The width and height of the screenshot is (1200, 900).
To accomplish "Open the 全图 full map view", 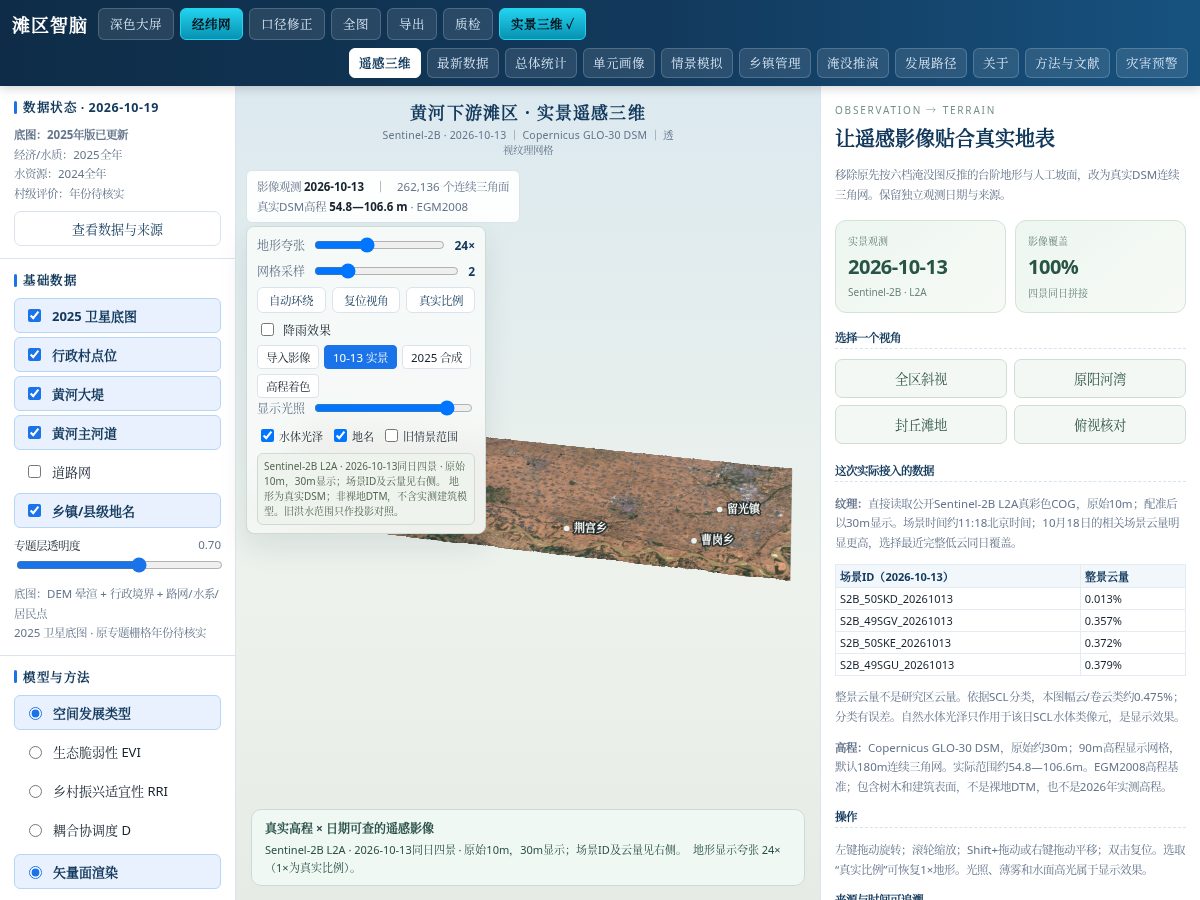I will tap(356, 24).
